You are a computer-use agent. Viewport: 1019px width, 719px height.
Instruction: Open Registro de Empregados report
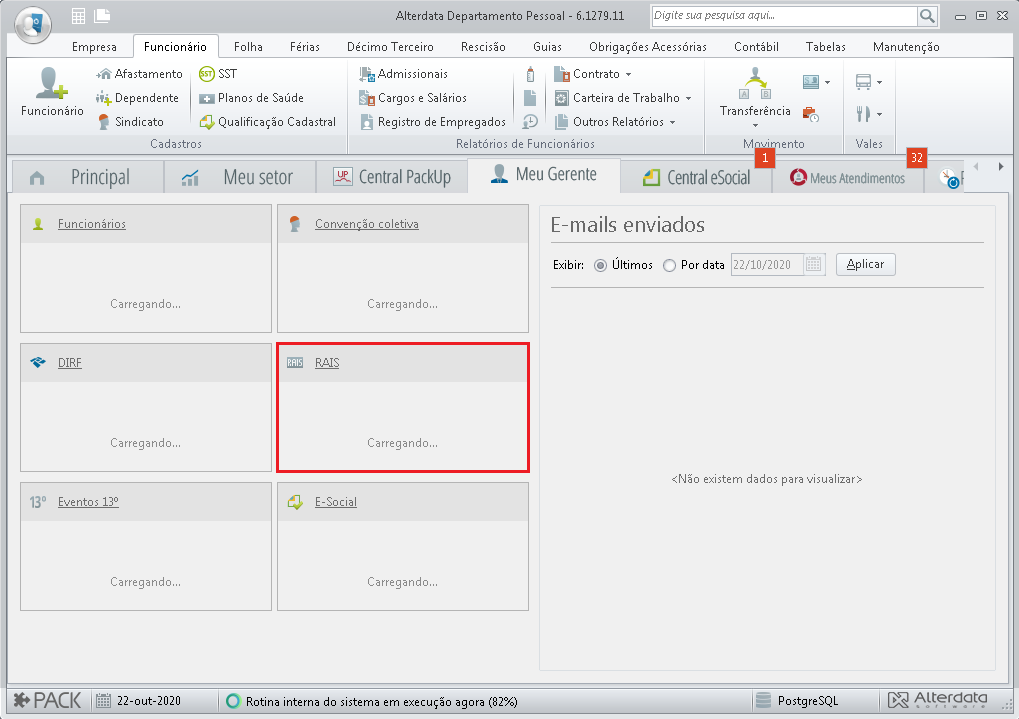click(x=432, y=122)
